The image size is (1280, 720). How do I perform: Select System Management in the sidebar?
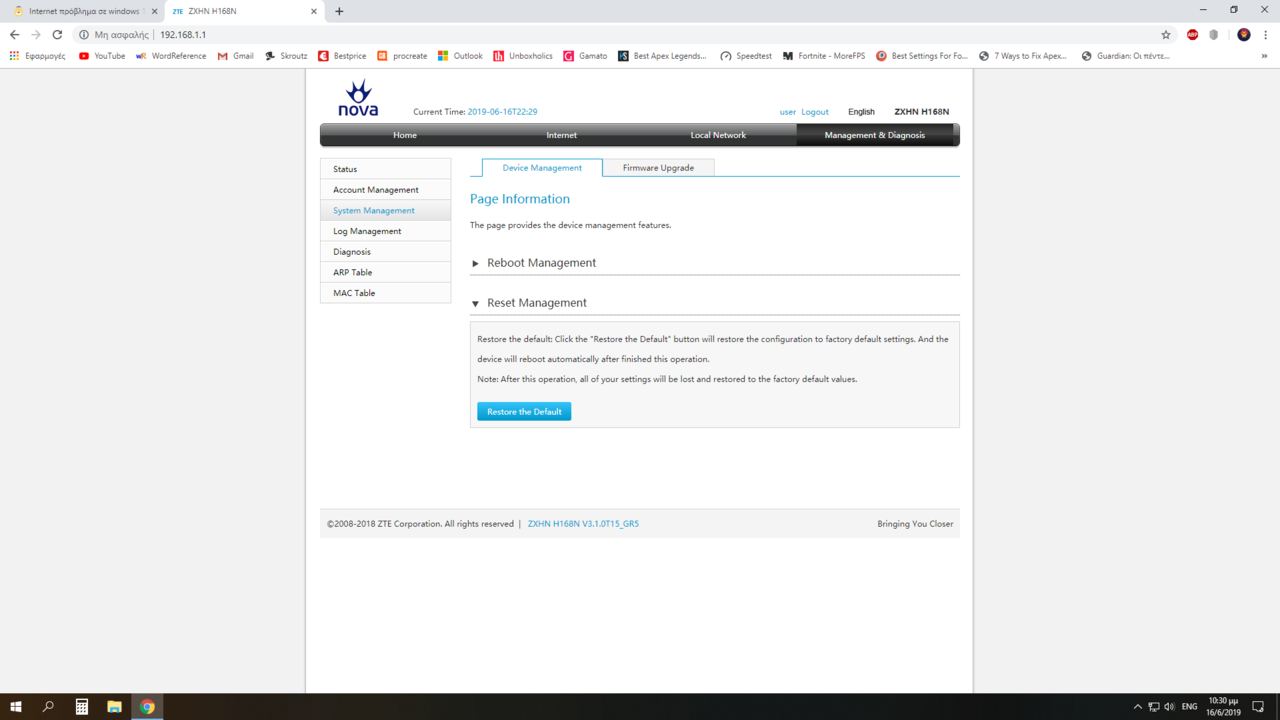click(x=385, y=211)
